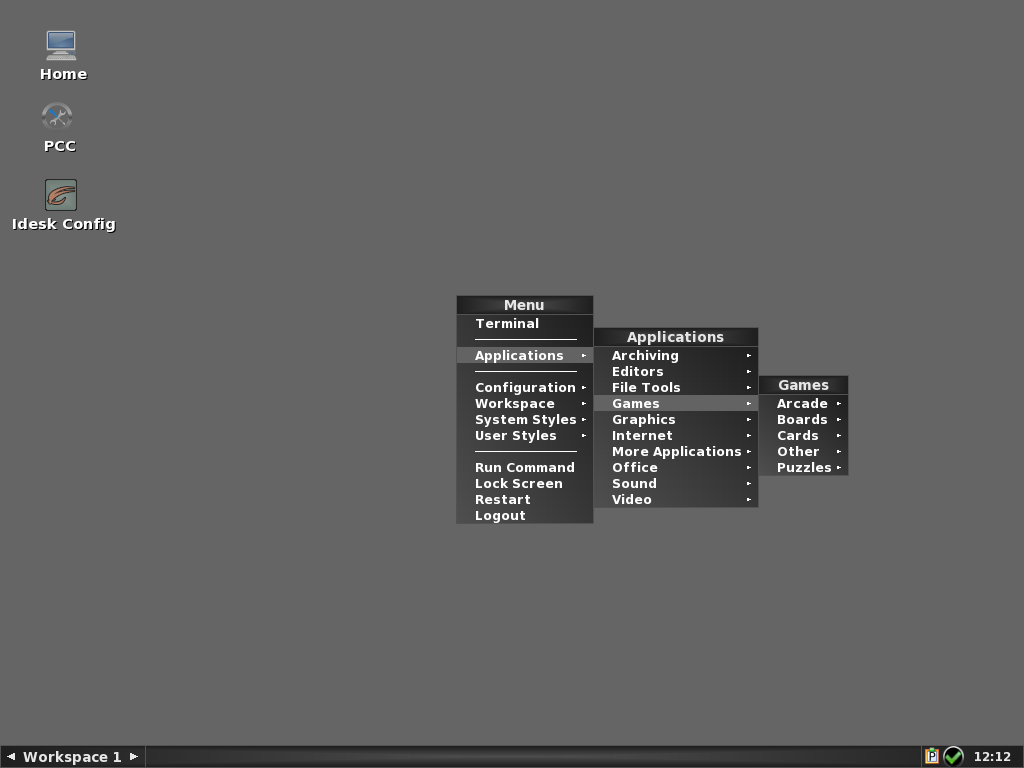Image resolution: width=1024 pixels, height=768 pixels.
Task: Expand the Graphics applications submenu
Action: 676,419
